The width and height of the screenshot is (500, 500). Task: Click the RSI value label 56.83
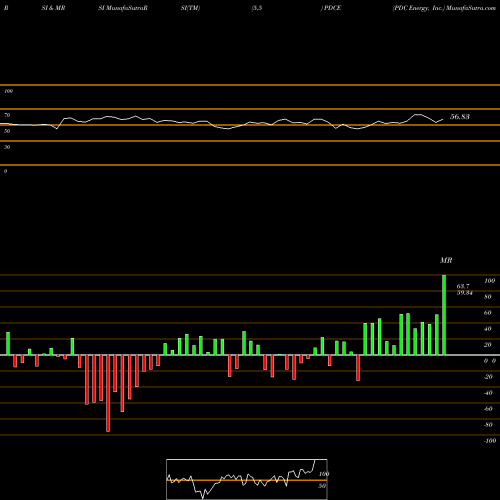coord(460,117)
